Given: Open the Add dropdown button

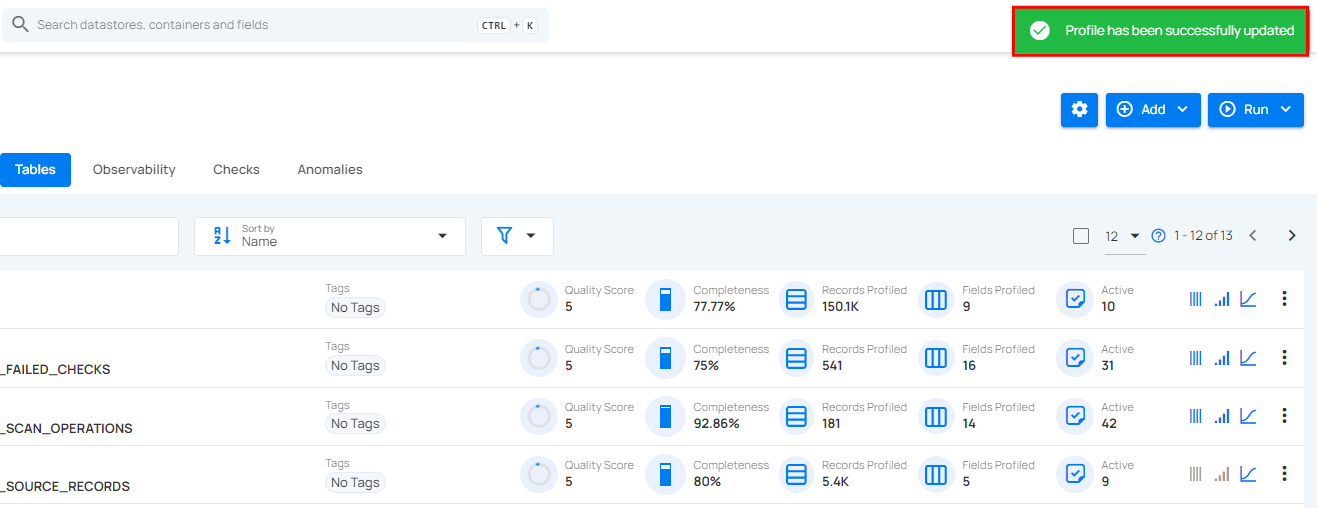Looking at the screenshot, I should pyautogui.click(x=1152, y=110).
